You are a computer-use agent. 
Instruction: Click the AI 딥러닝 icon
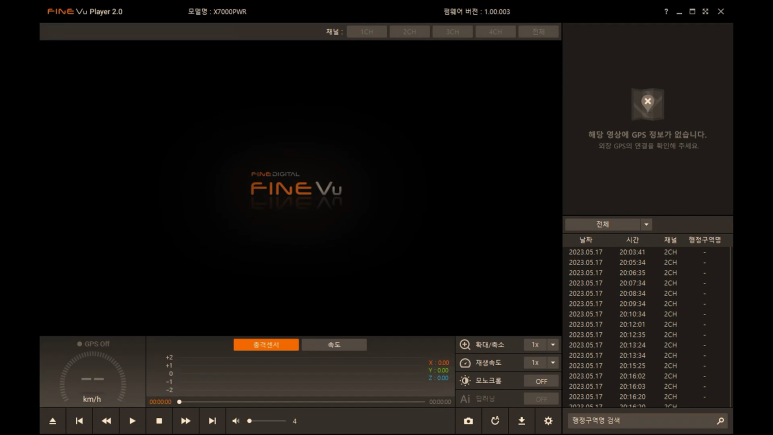coord(465,399)
